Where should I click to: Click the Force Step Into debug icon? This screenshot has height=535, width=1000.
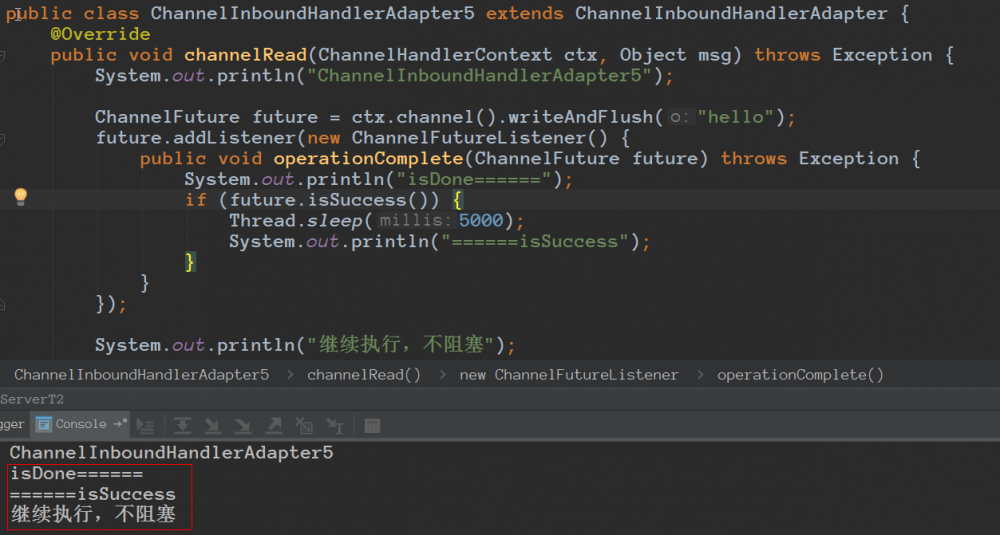[x=243, y=425]
